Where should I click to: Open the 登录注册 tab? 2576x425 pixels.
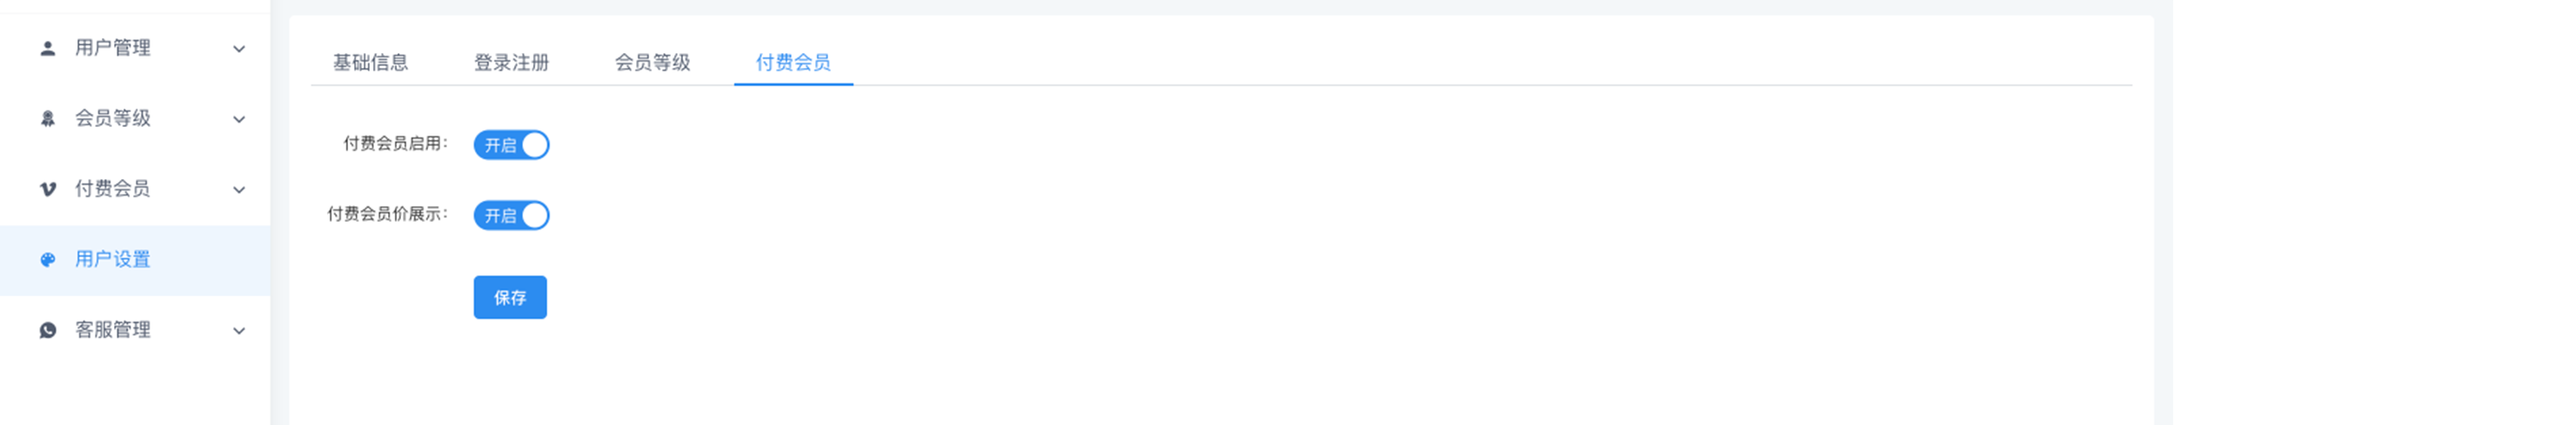coord(511,62)
